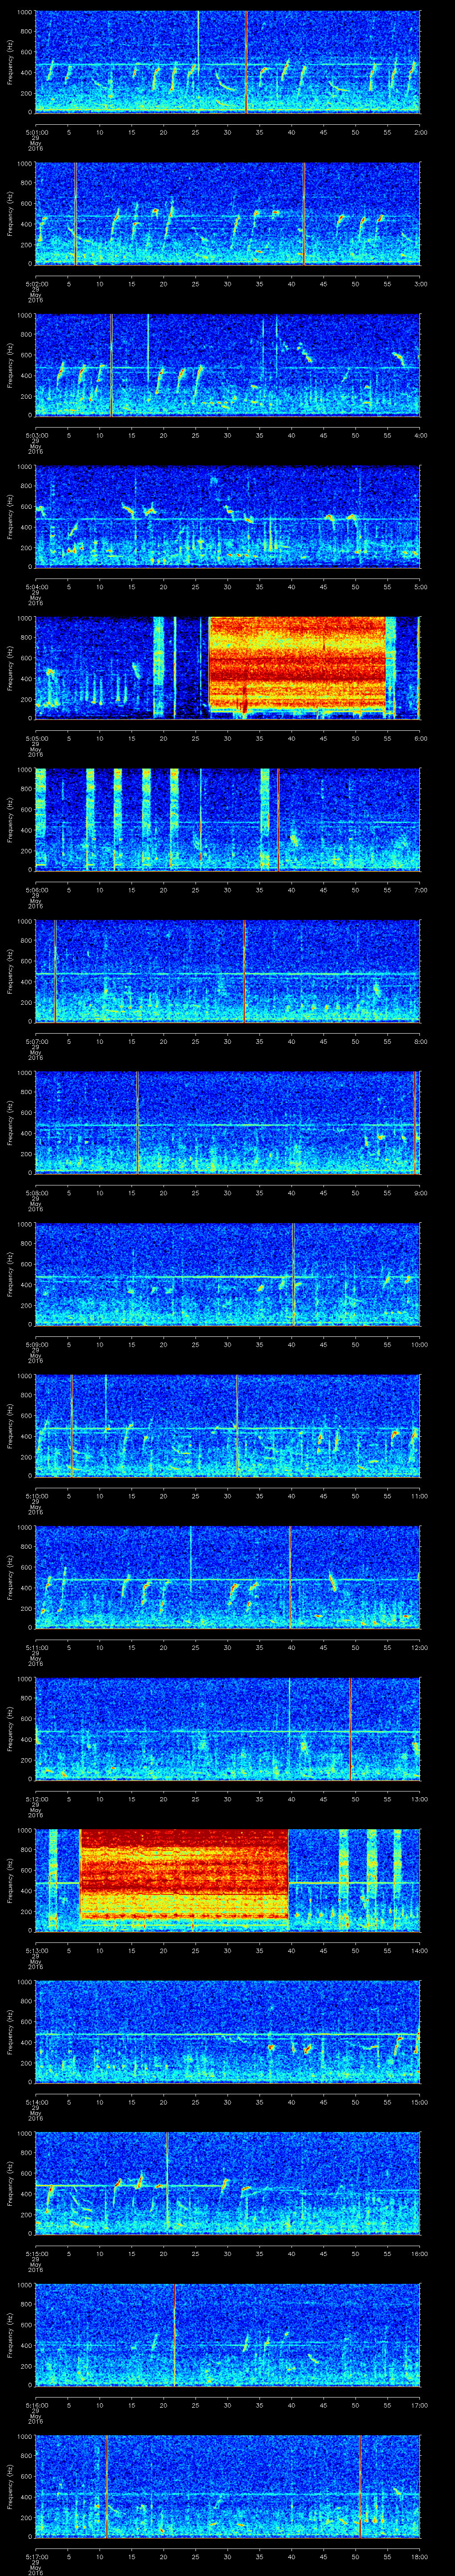Click the '18:00' end time label

point(419,2558)
